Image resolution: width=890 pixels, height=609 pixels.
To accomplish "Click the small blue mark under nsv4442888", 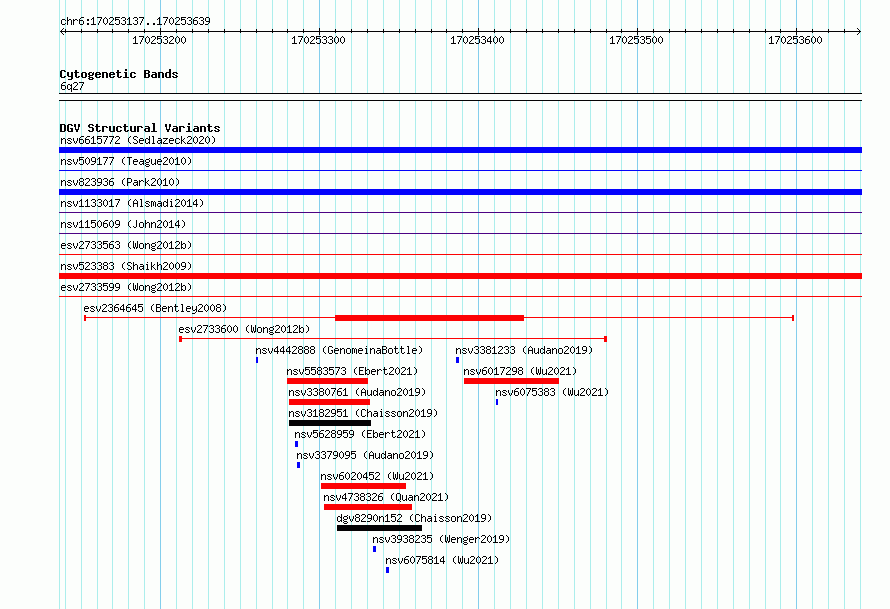I will [x=257, y=360].
